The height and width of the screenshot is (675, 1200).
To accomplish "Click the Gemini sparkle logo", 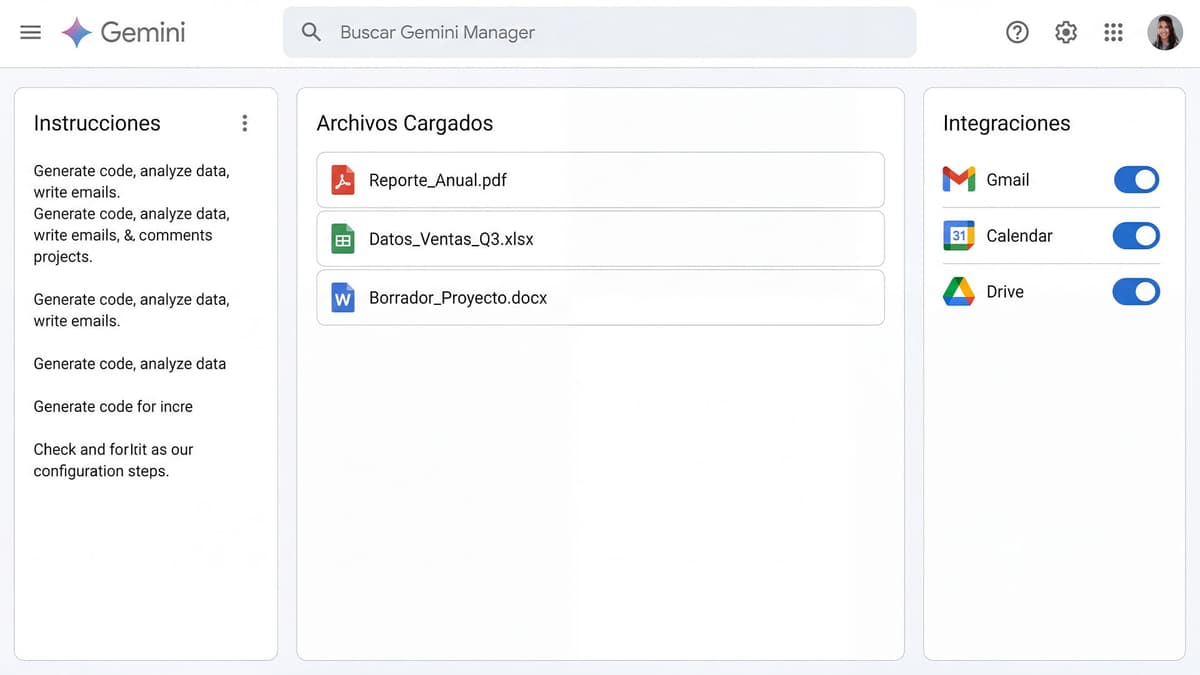I will tap(75, 31).
